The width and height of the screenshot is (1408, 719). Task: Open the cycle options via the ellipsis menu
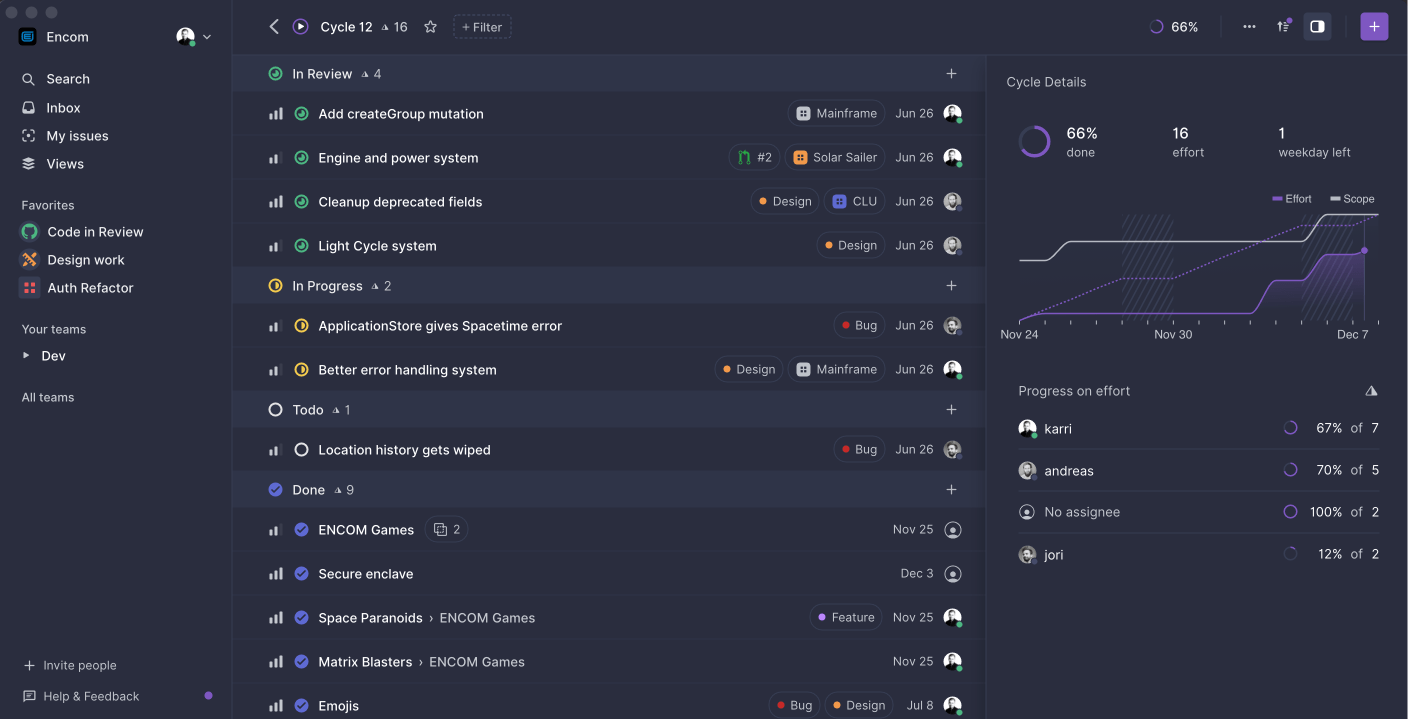point(1248,26)
